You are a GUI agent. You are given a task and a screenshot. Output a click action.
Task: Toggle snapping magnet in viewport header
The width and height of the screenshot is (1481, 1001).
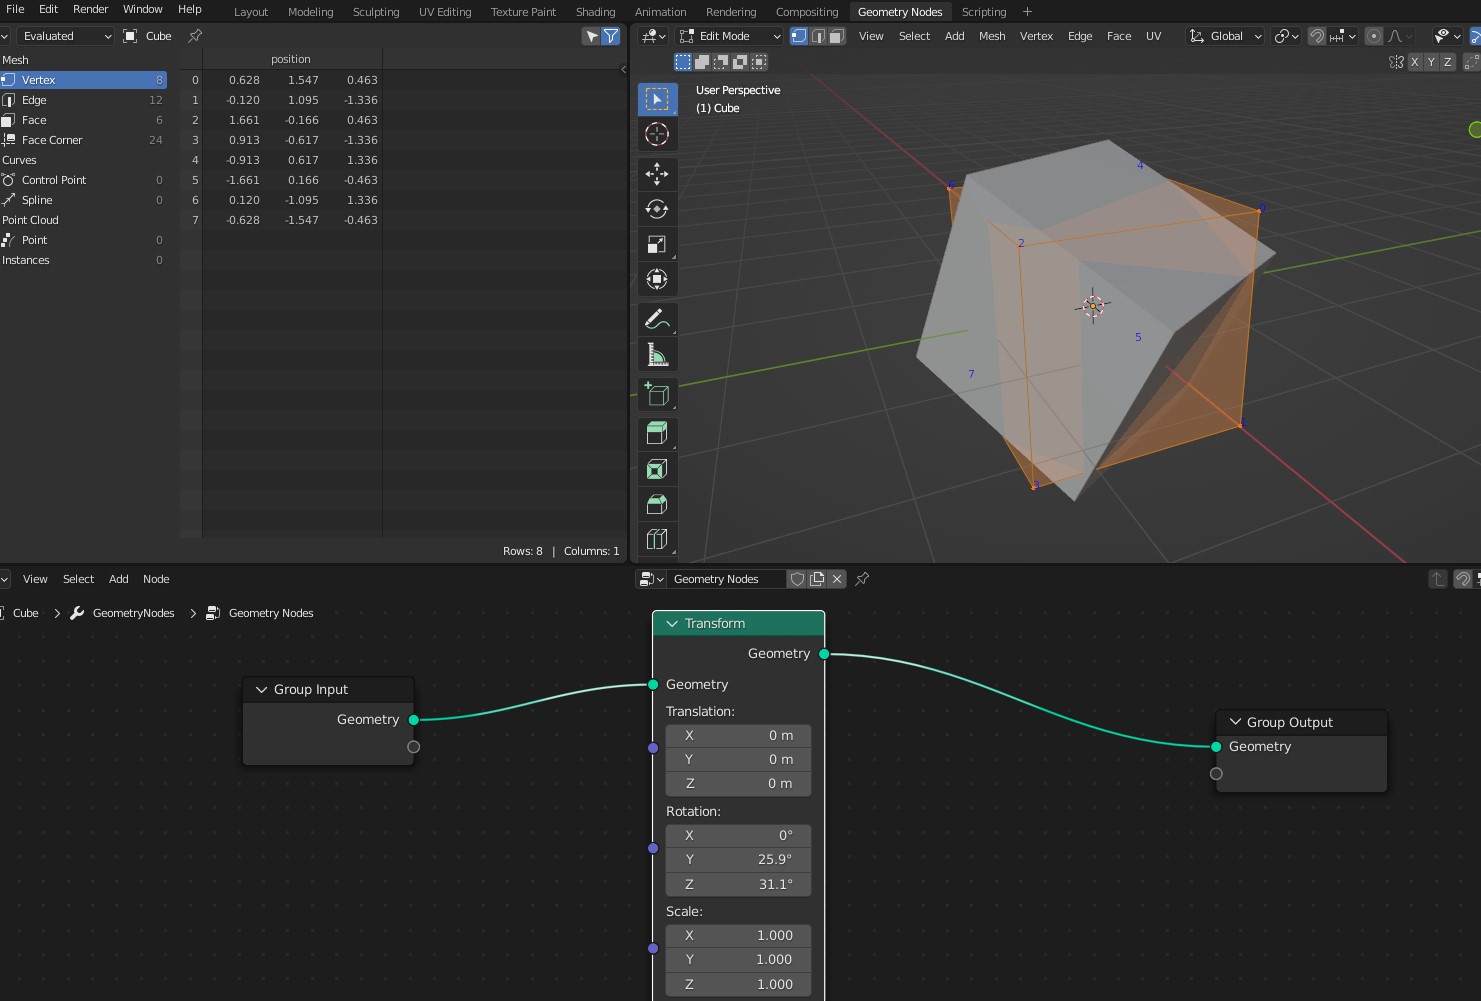pos(1317,36)
